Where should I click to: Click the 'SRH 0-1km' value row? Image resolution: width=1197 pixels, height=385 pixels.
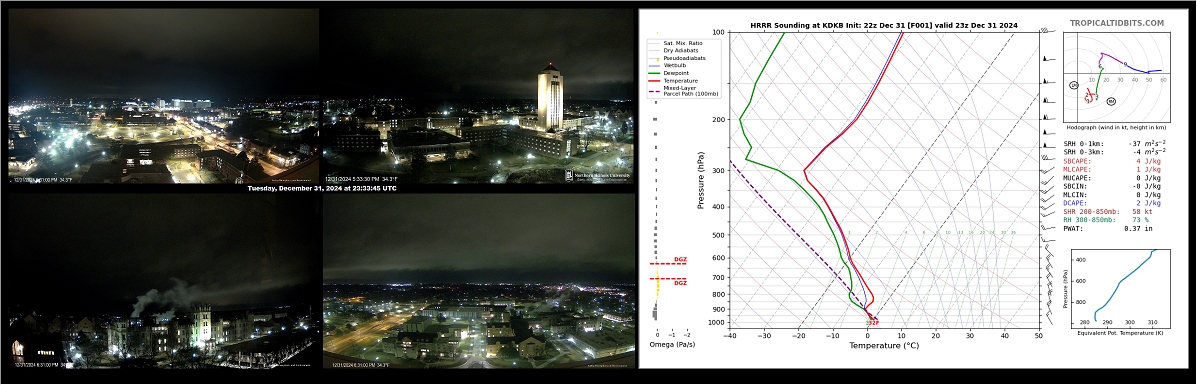pos(1115,143)
